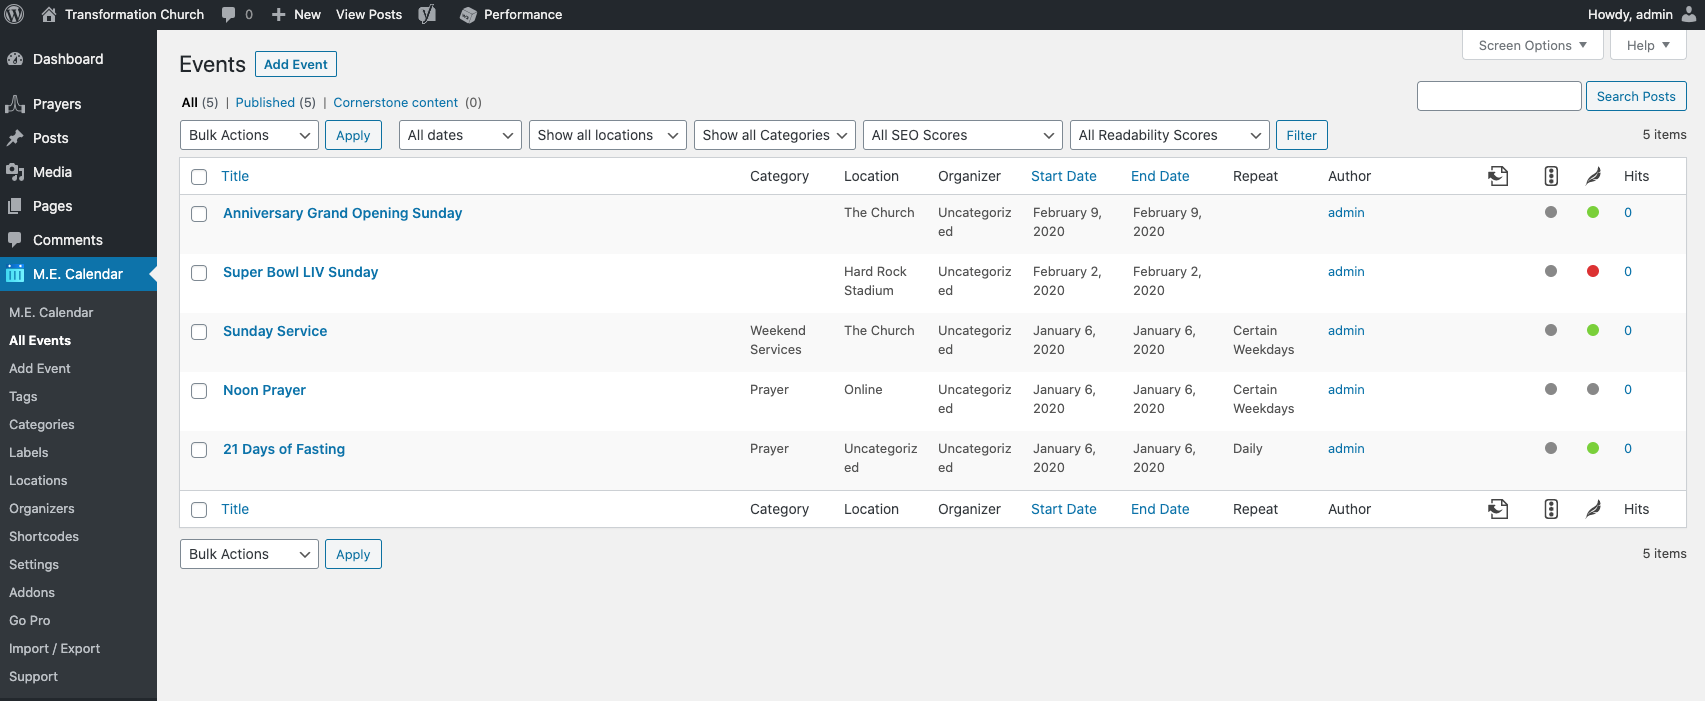Open the Sunday Service event link

275,331
